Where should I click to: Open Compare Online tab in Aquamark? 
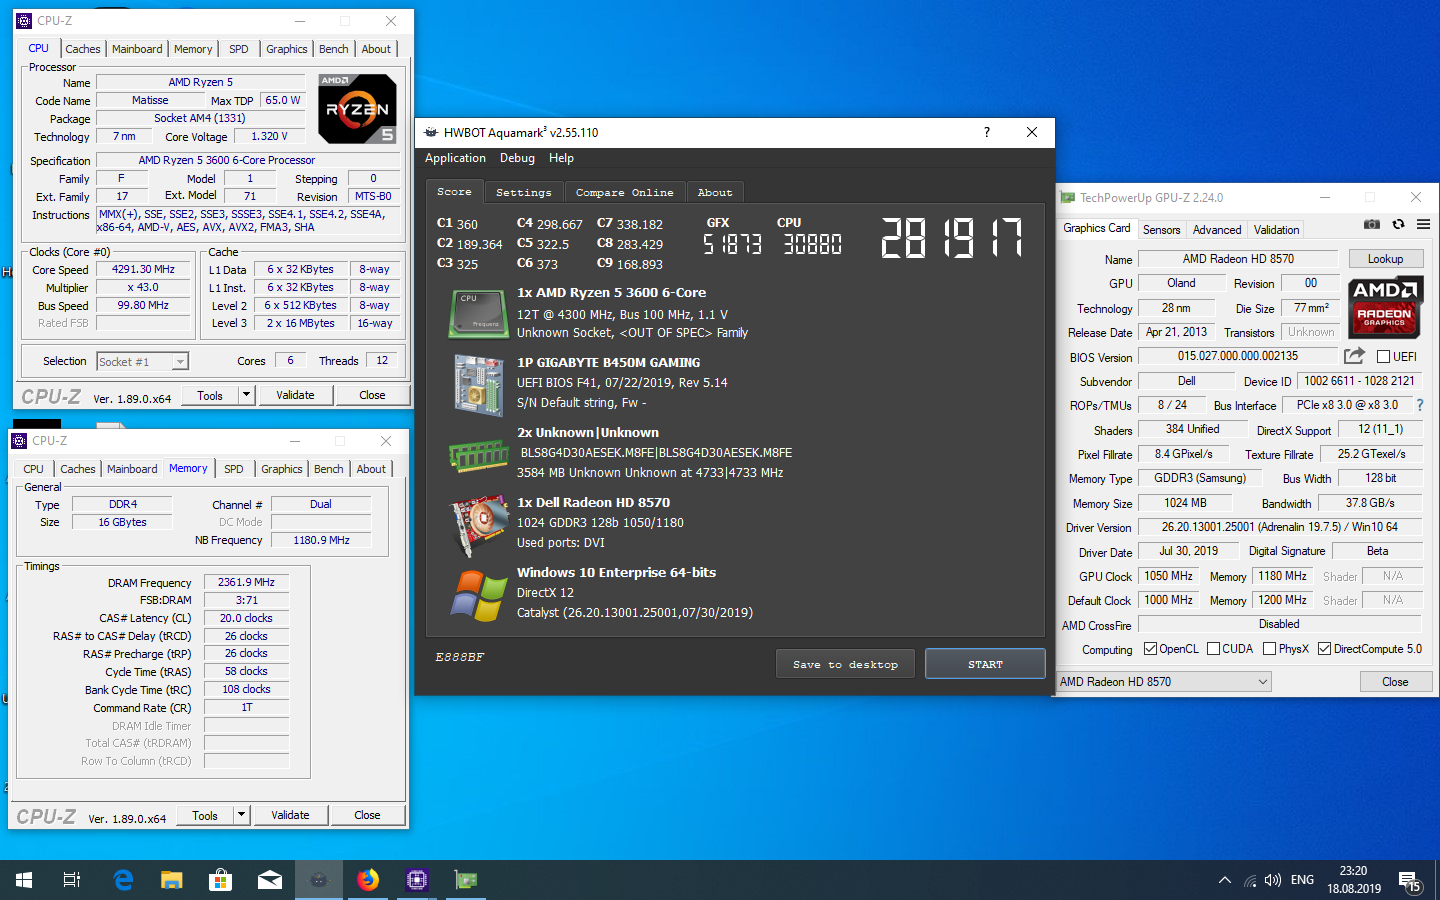pos(625,192)
